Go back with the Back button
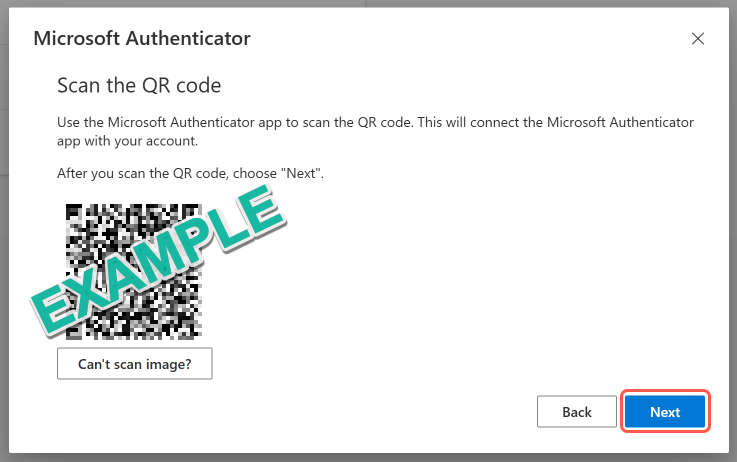 (x=577, y=412)
